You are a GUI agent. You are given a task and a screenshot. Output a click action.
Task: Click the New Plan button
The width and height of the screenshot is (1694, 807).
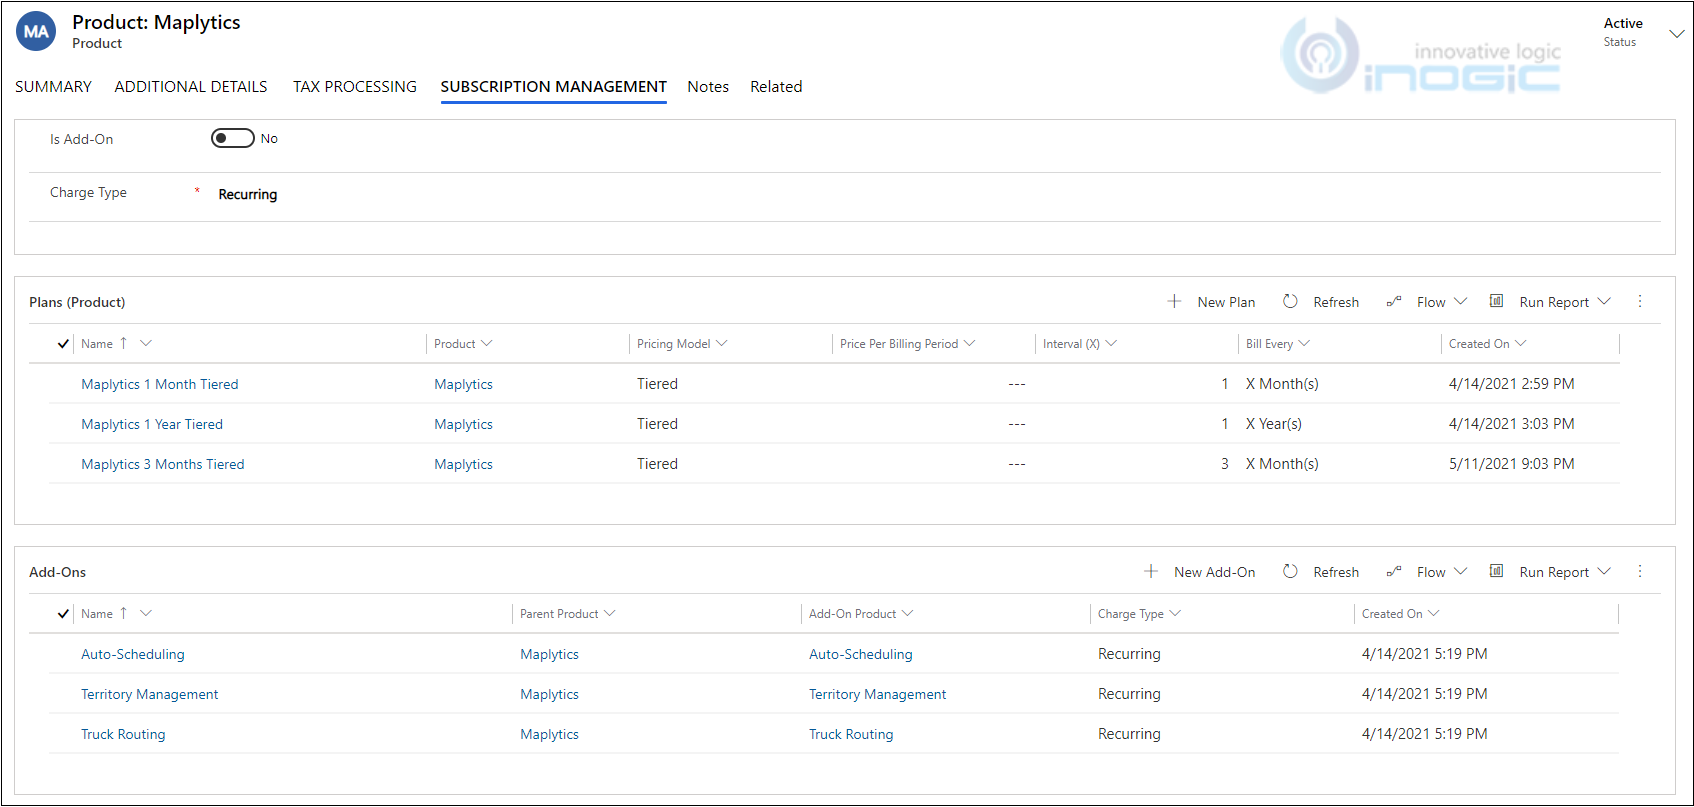pyautogui.click(x=1211, y=302)
